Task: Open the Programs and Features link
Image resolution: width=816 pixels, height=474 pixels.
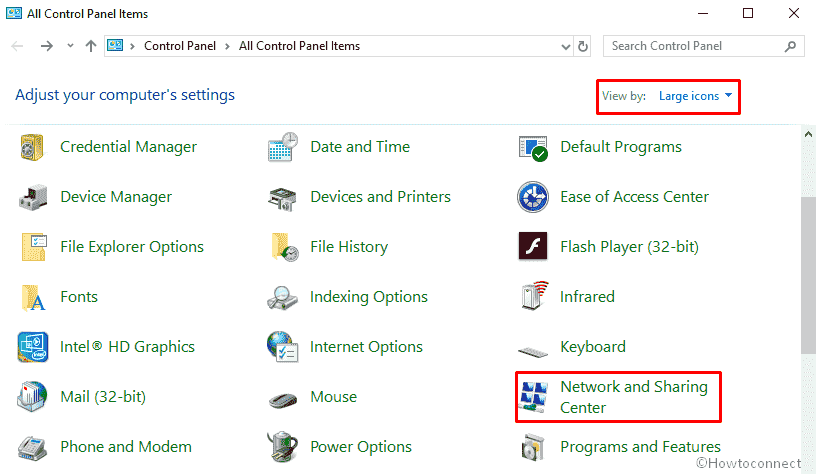Action: coord(640,447)
